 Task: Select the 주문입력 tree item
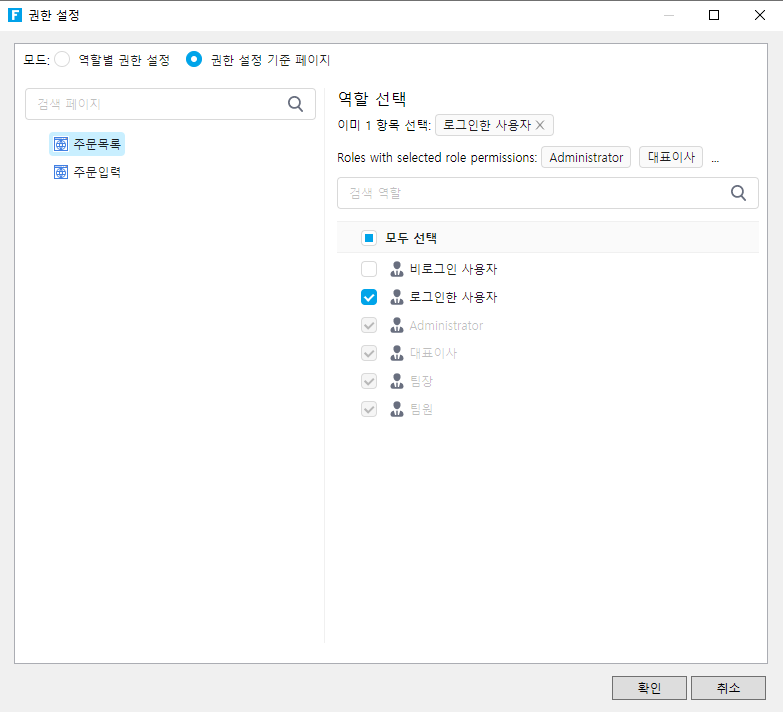(x=97, y=172)
